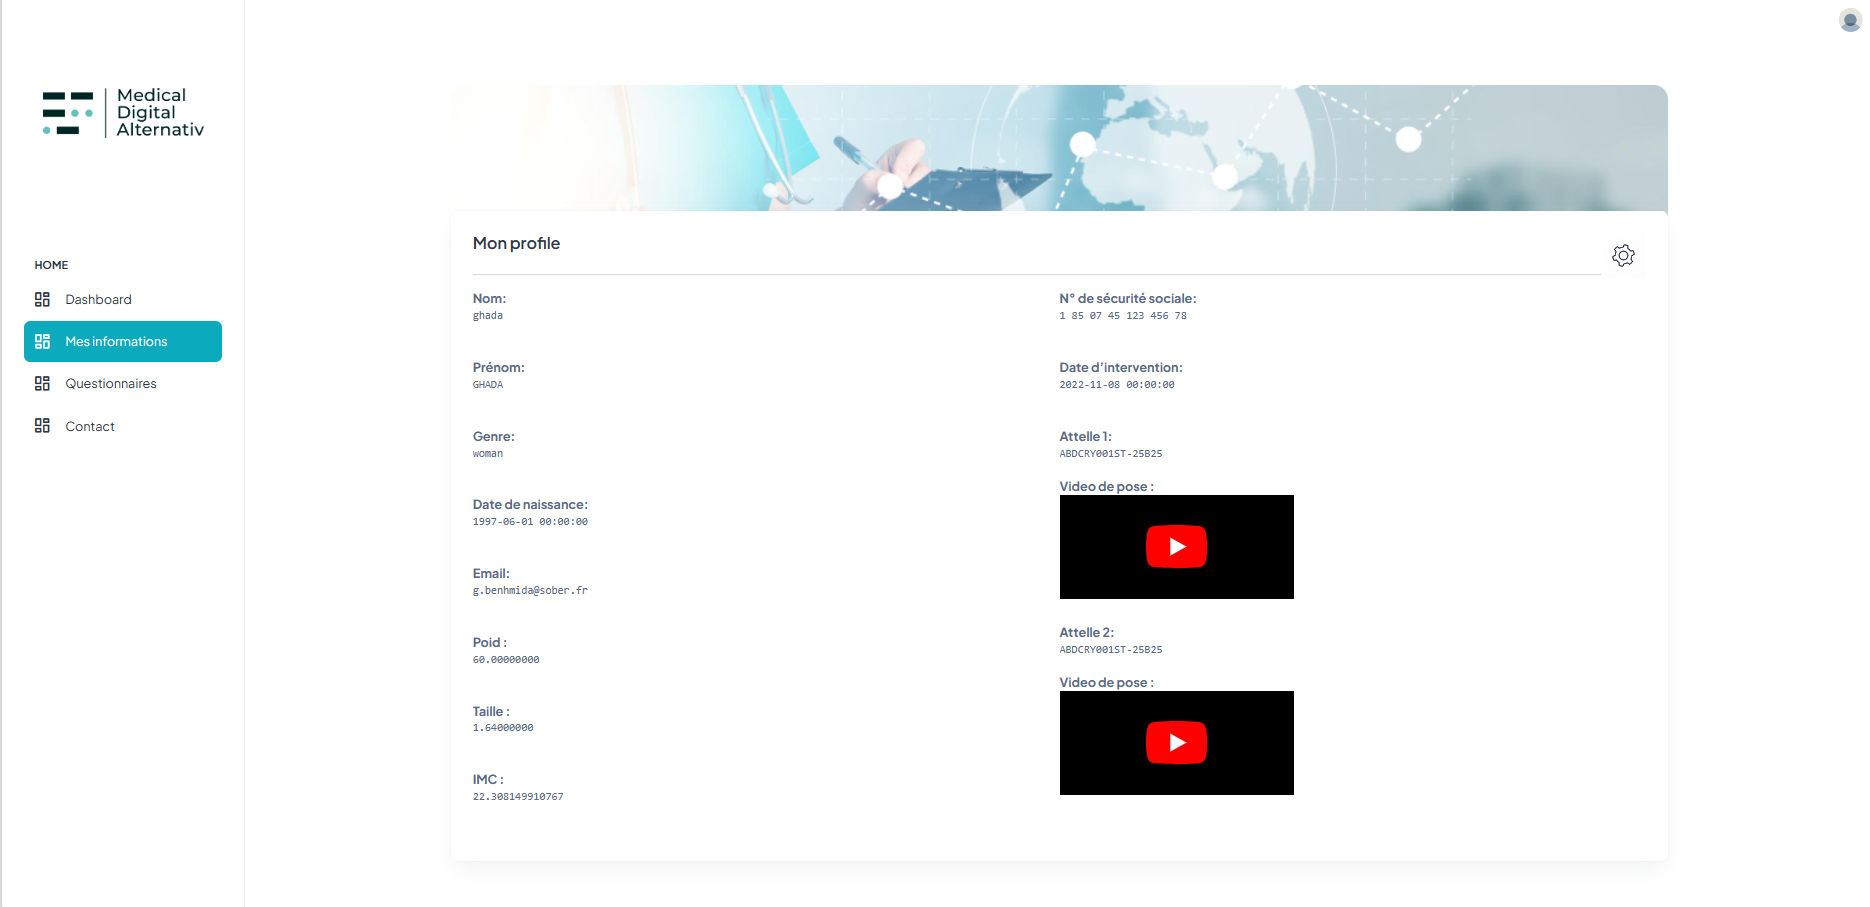
Task: Click the grid icon beside Mes informations
Action: tap(42, 342)
